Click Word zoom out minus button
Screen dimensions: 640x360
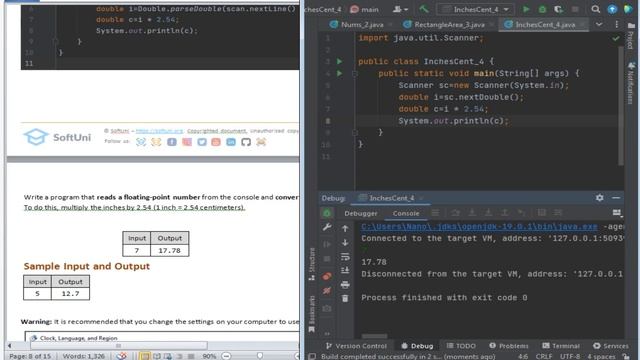click(226, 356)
